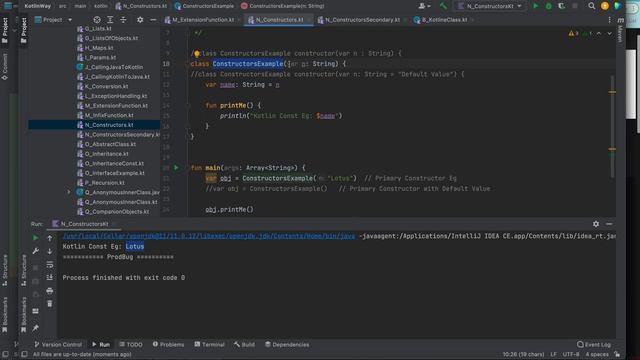Go to previous highlighted problem arrow
Viewport: 640px width, 360px height.
(599, 33)
